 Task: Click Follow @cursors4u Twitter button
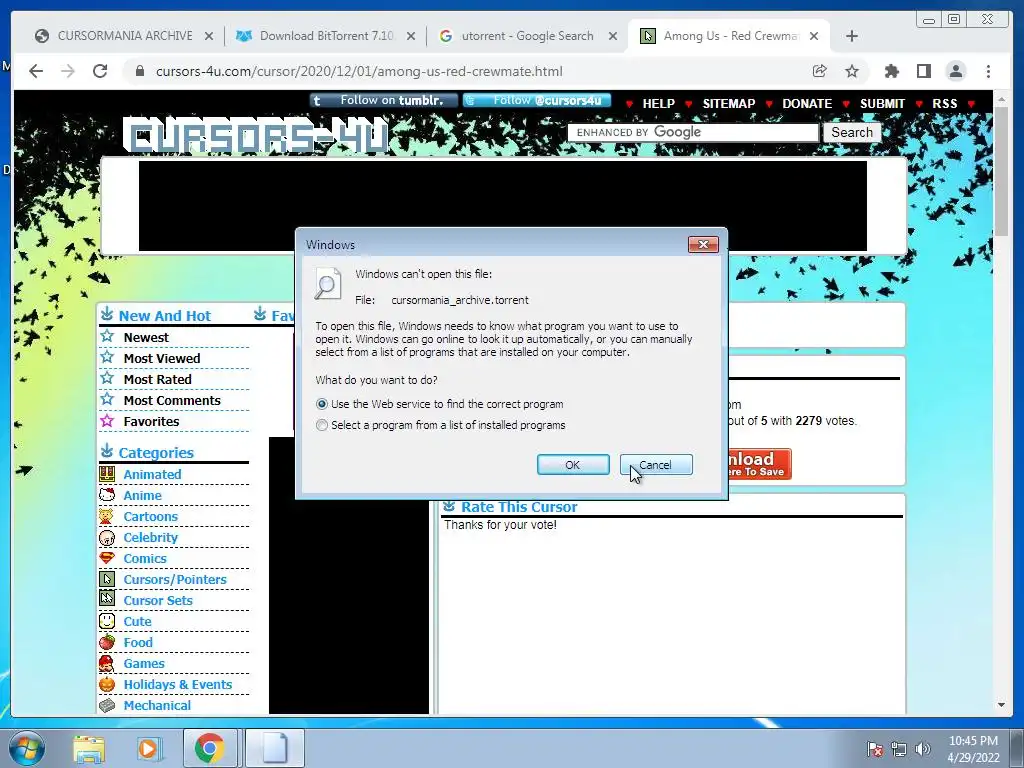tap(537, 101)
